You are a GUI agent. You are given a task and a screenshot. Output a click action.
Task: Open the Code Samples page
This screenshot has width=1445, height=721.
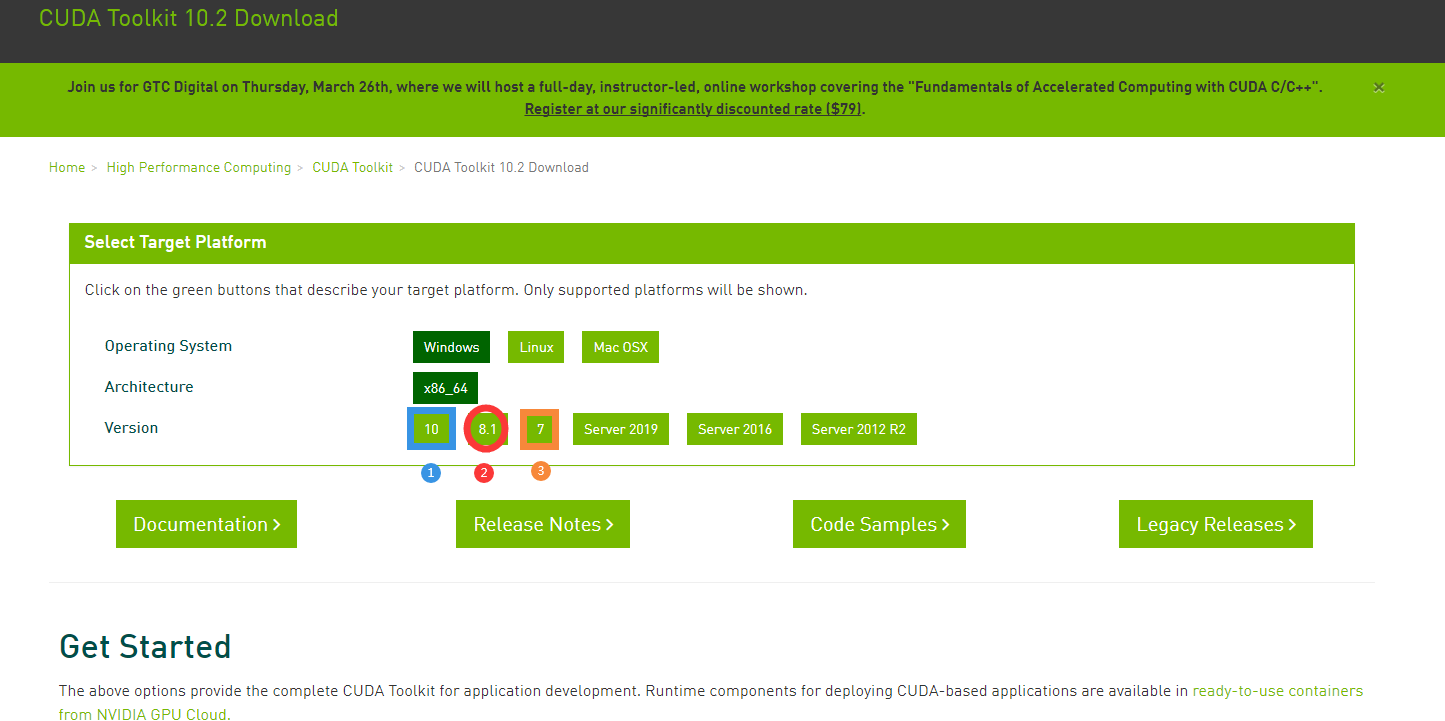[x=879, y=524]
